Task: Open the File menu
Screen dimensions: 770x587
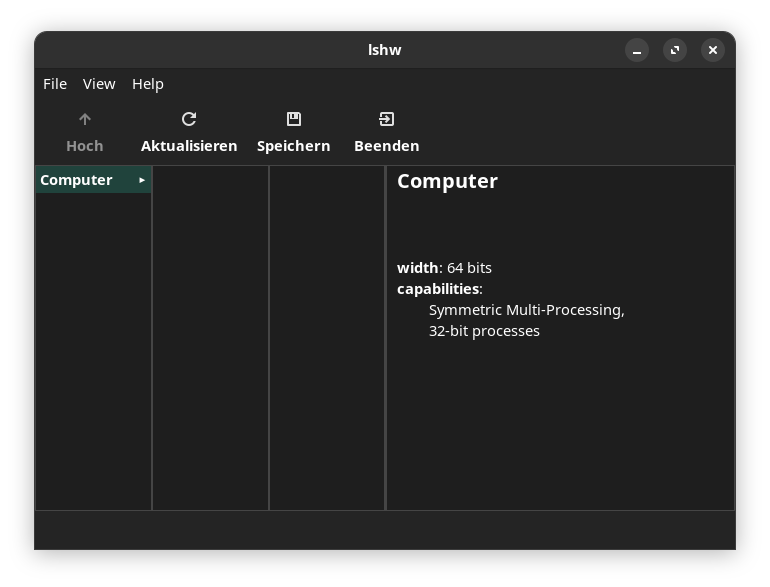Action: coord(55,84)
